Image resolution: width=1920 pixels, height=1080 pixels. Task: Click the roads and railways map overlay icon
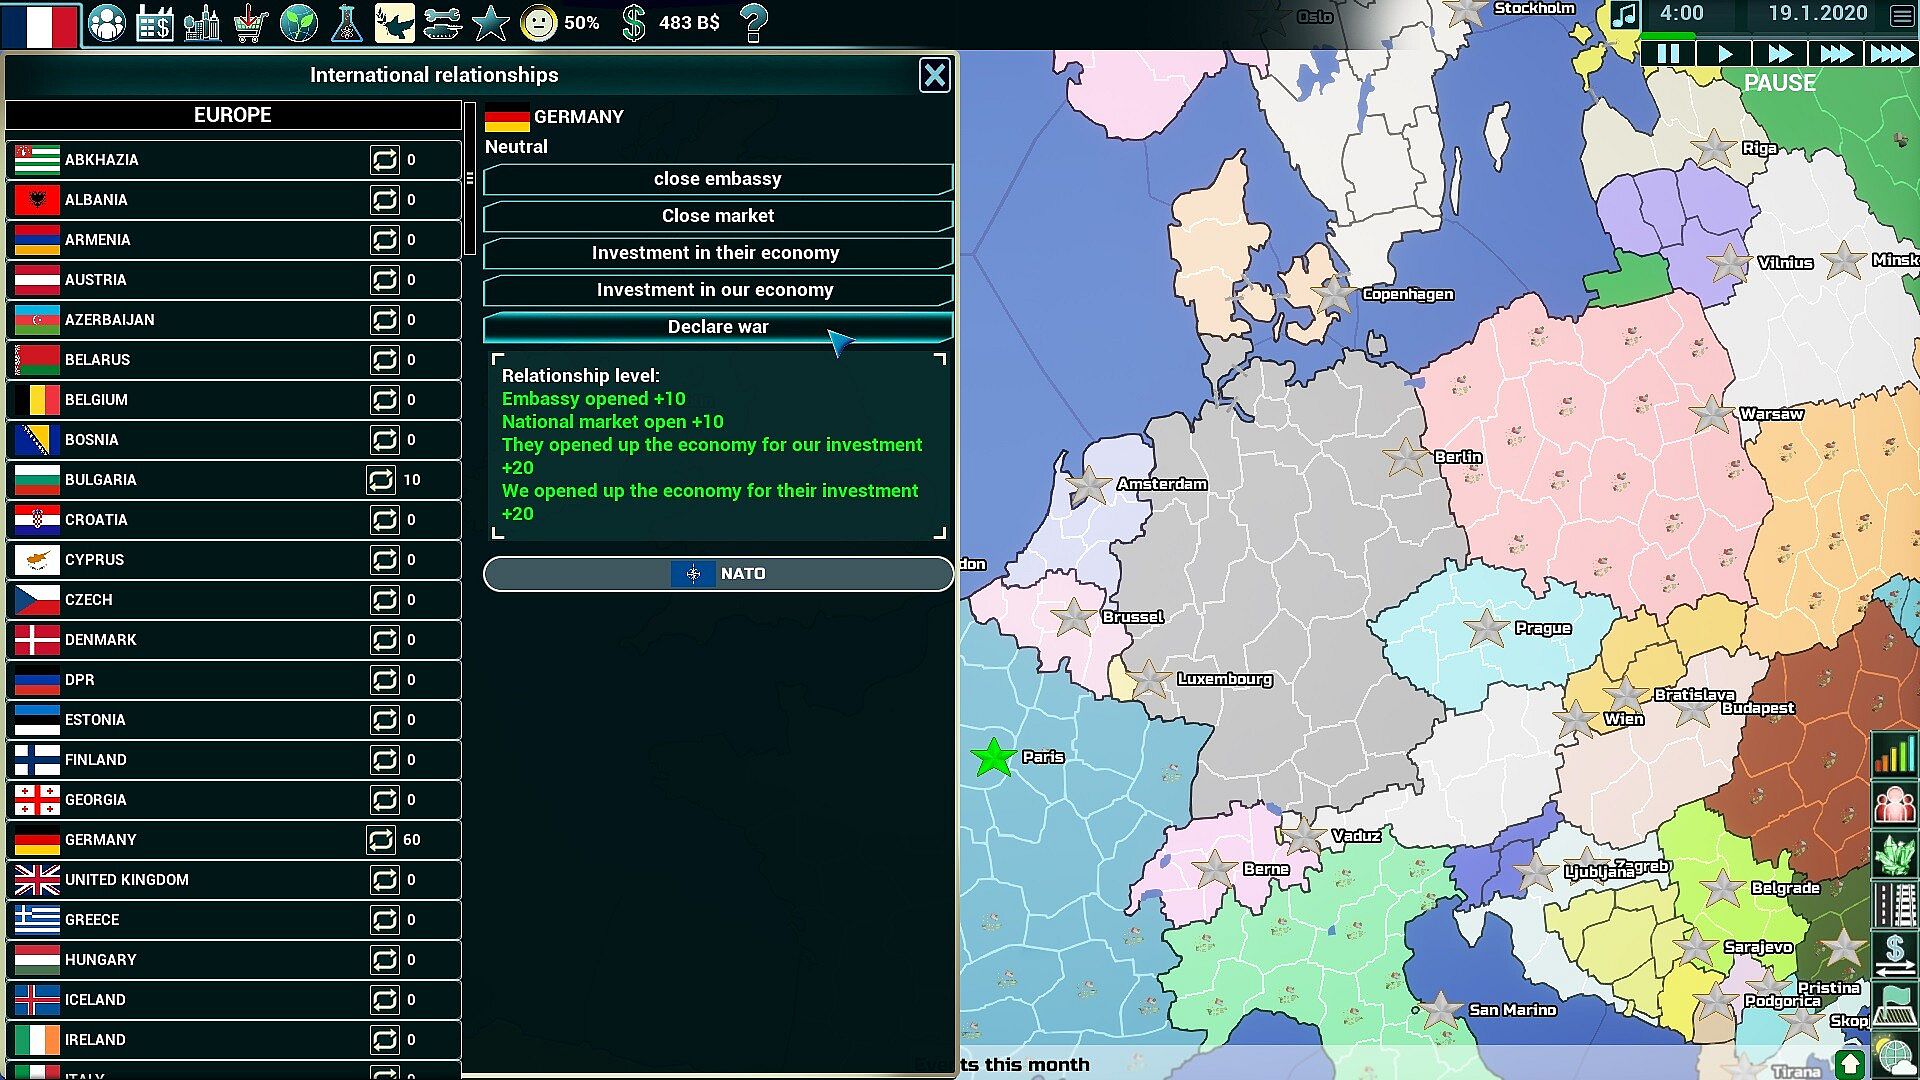pos(1894,905)
